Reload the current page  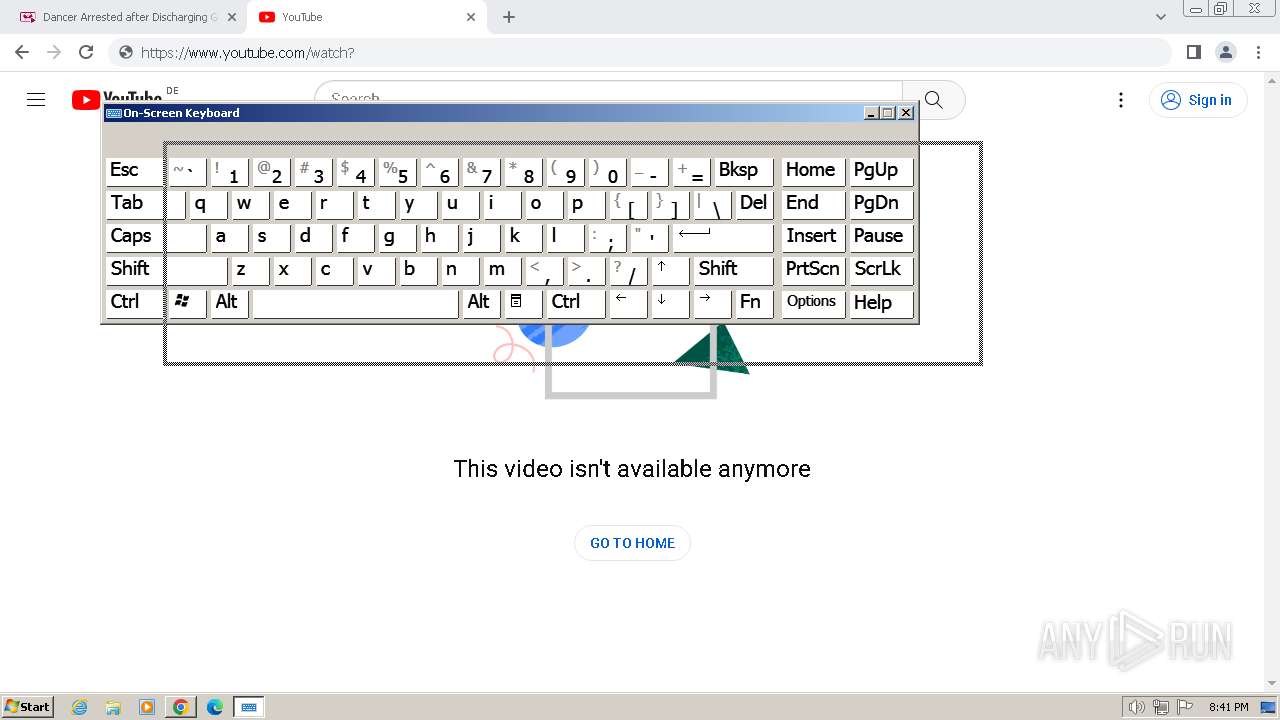tap(86, 52)
